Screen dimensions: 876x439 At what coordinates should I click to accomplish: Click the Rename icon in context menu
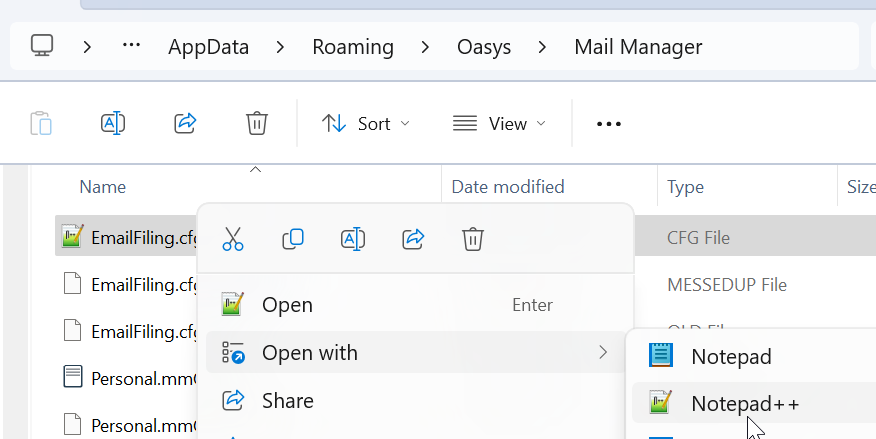[352, 239]
